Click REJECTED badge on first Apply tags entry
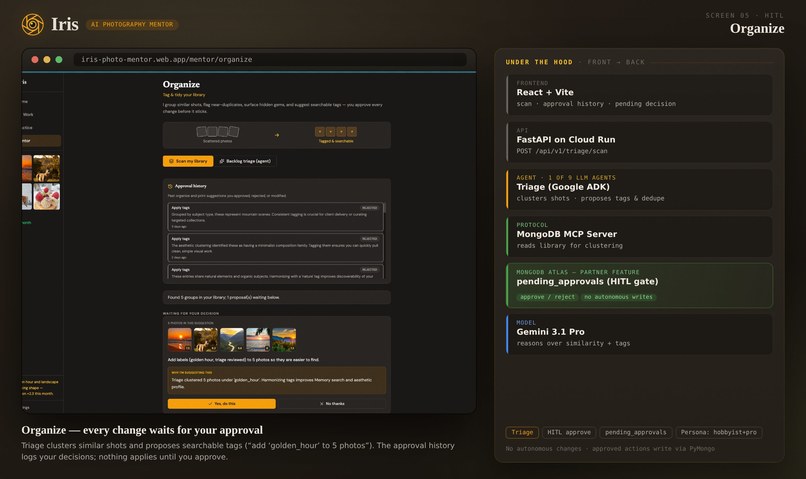Viewport: 806px width, 479px height. (x=369, y=208)
